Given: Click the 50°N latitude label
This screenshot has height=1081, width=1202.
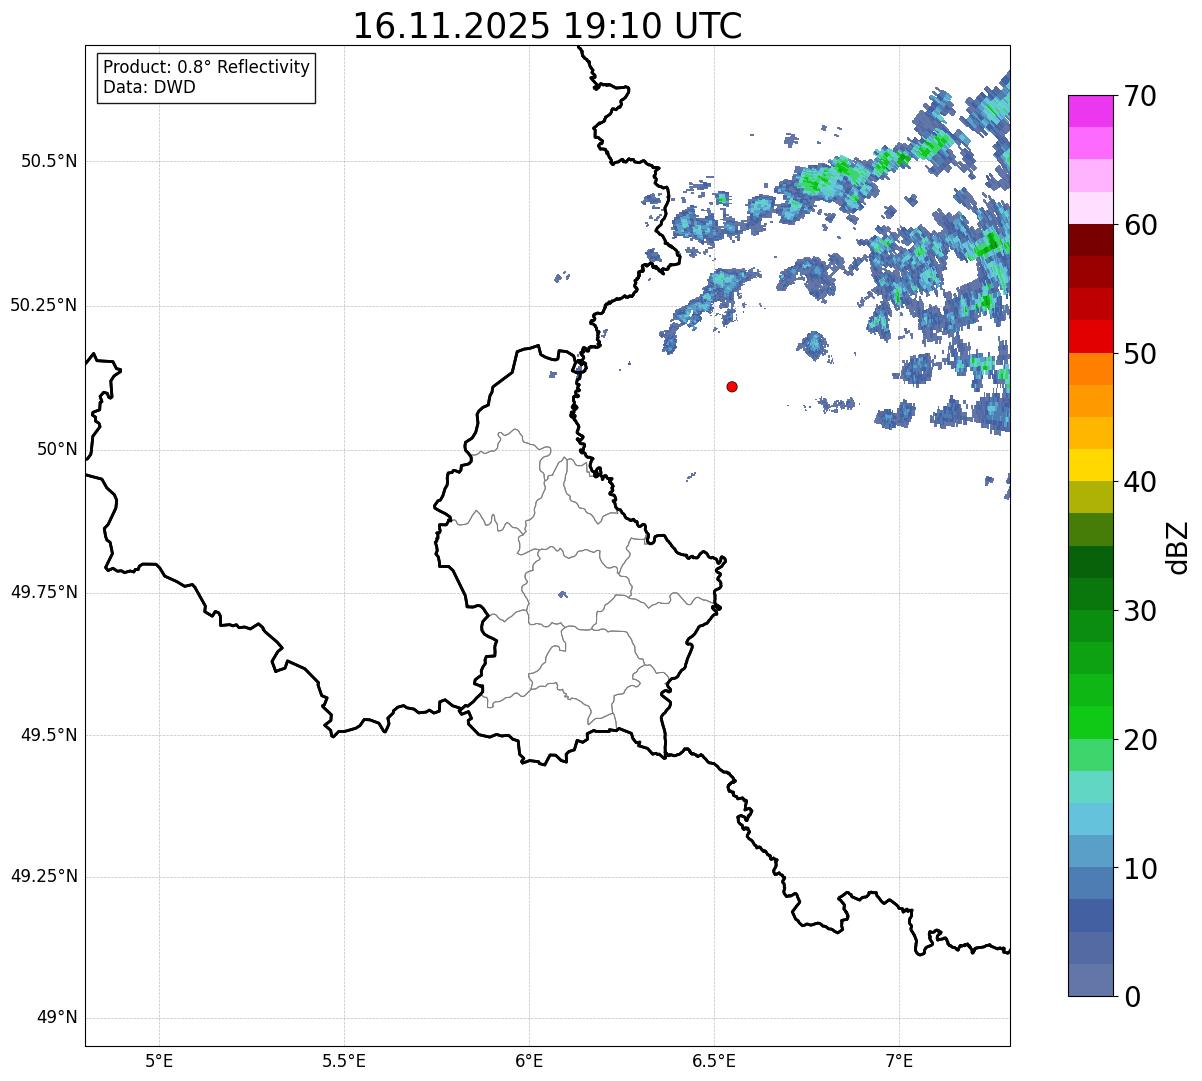Looking at the screenshot, I should (57, 449).
